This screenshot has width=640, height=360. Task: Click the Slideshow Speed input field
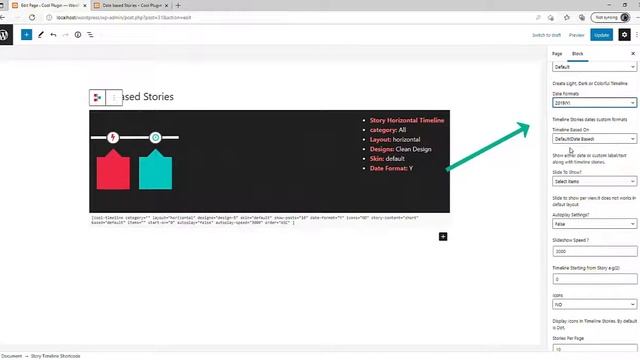coord(595,251)
